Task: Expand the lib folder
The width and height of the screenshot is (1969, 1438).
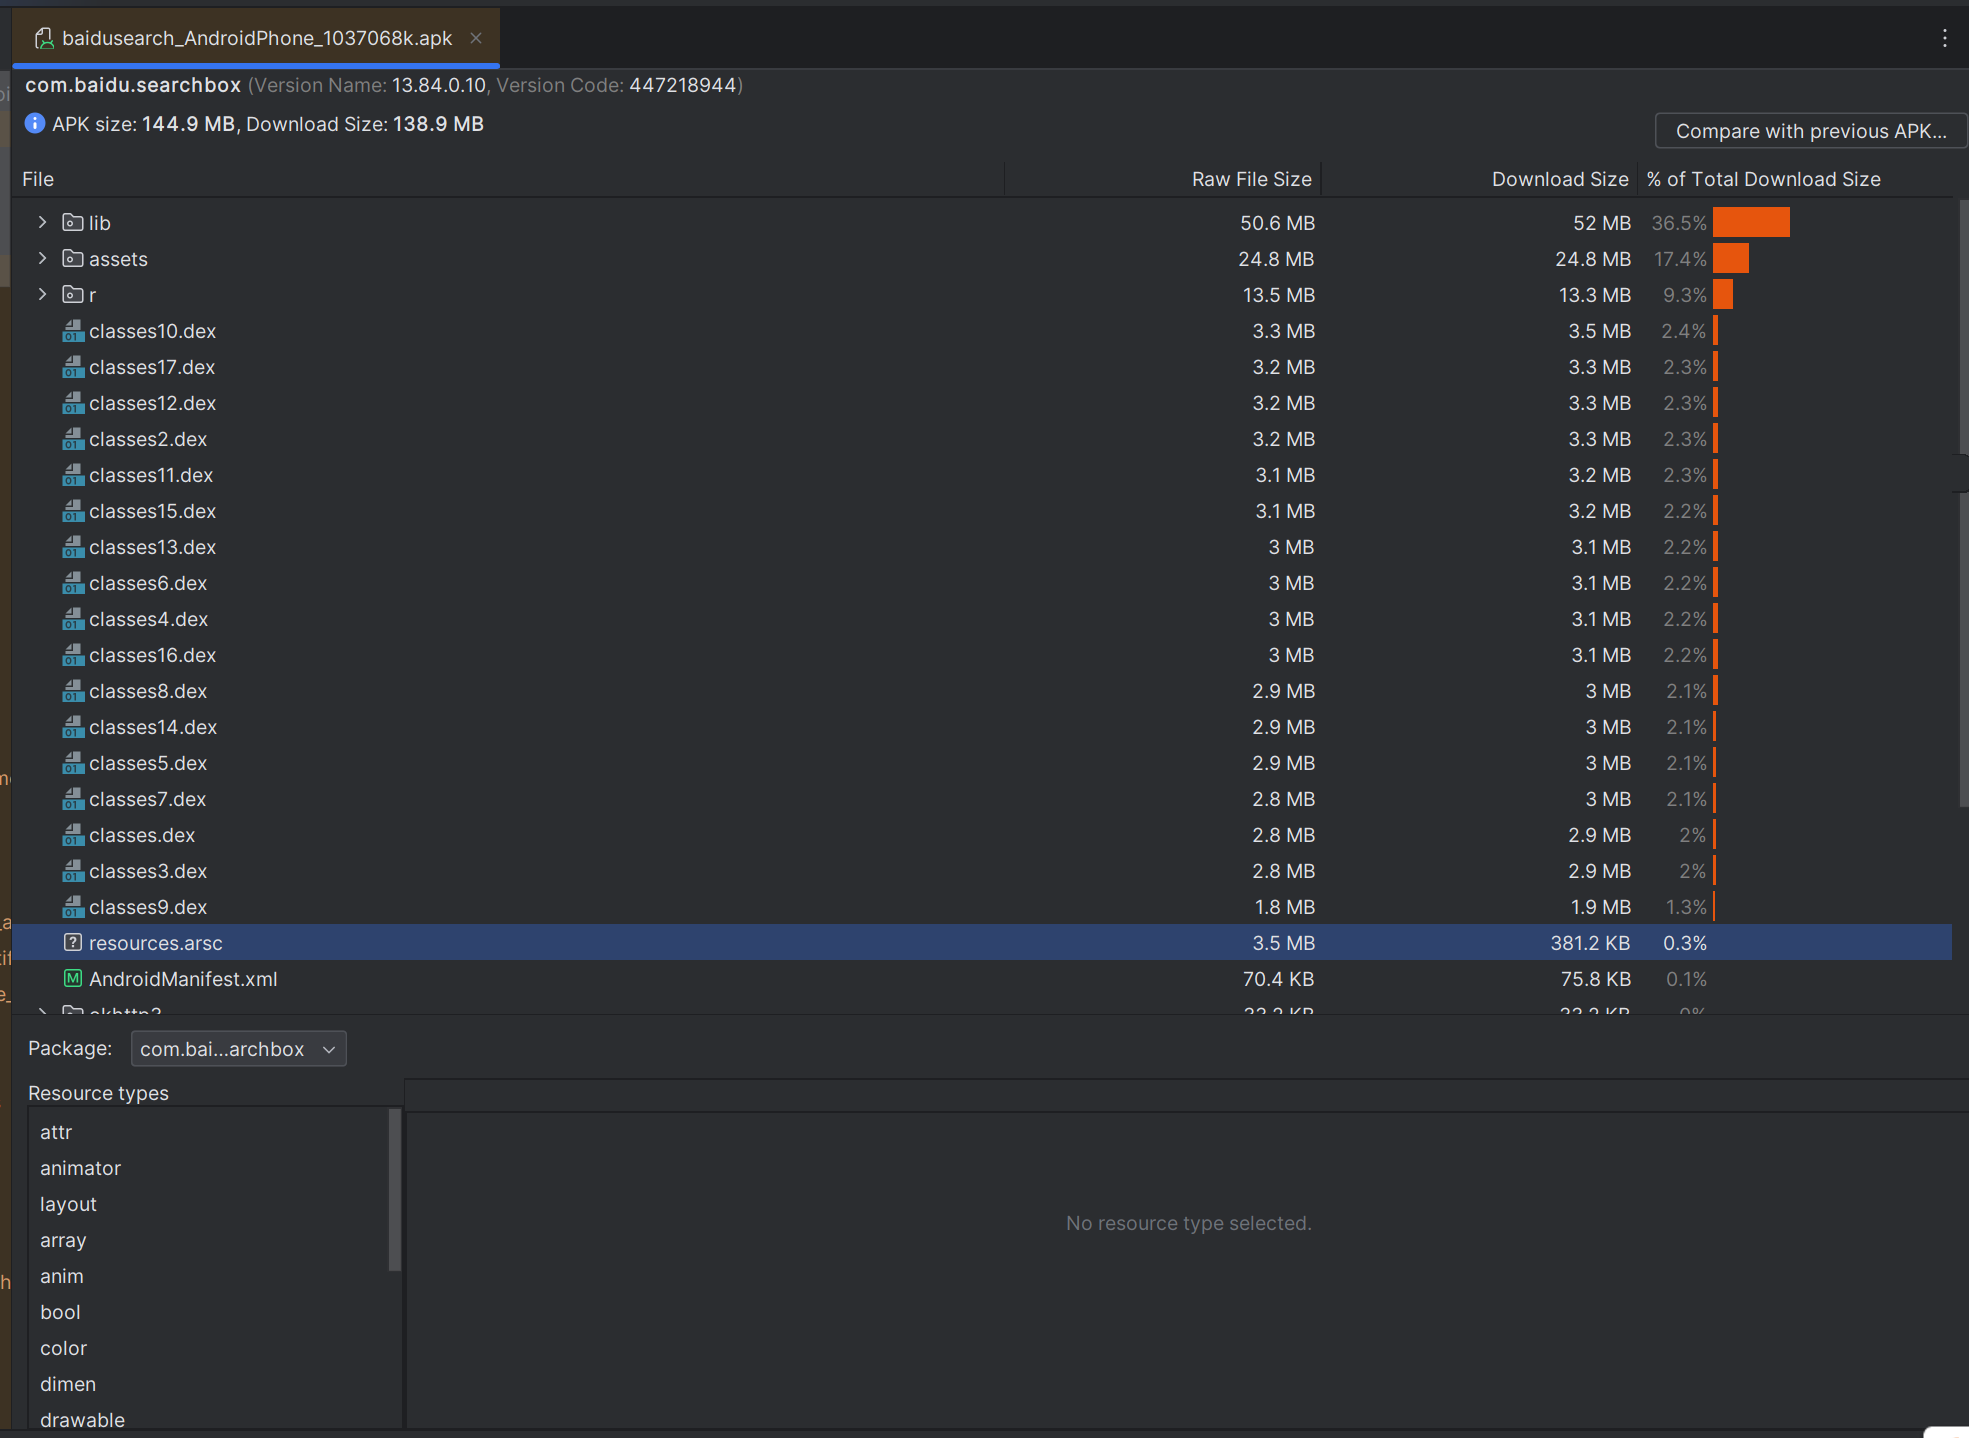Action: [42, 223]
